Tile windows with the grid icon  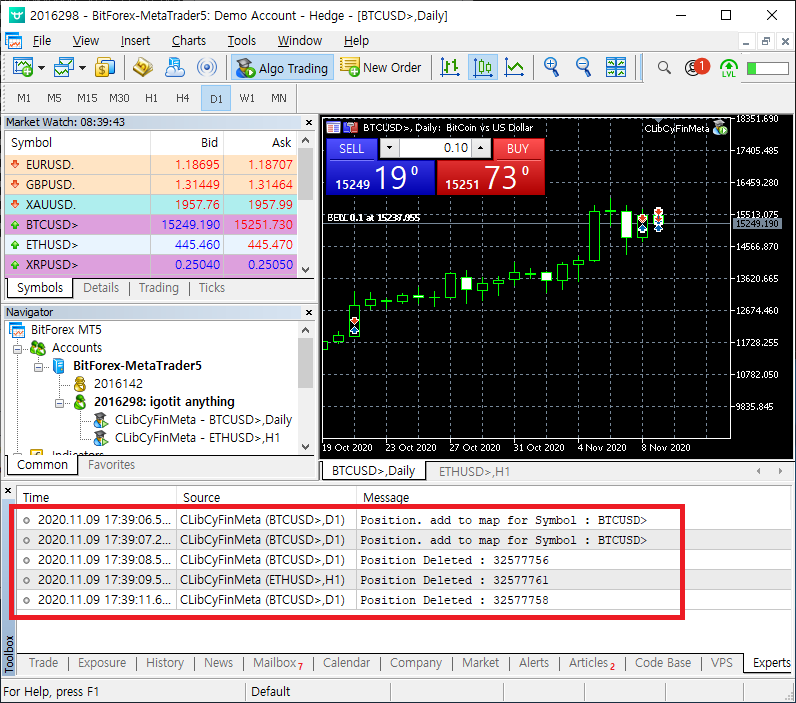tap(616, 68)
